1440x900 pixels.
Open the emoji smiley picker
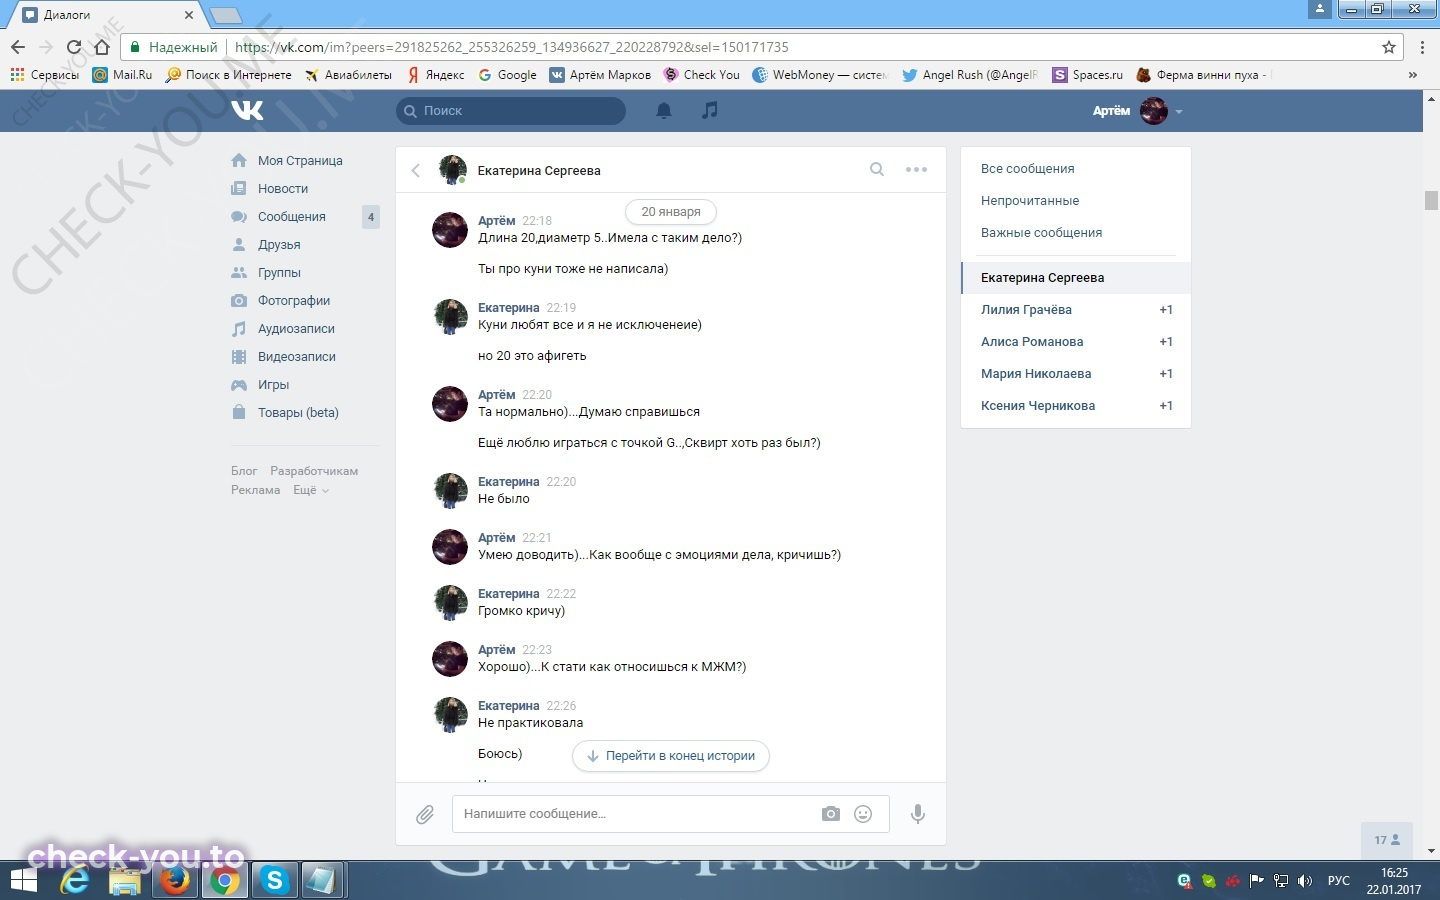[x=863, y=814]
